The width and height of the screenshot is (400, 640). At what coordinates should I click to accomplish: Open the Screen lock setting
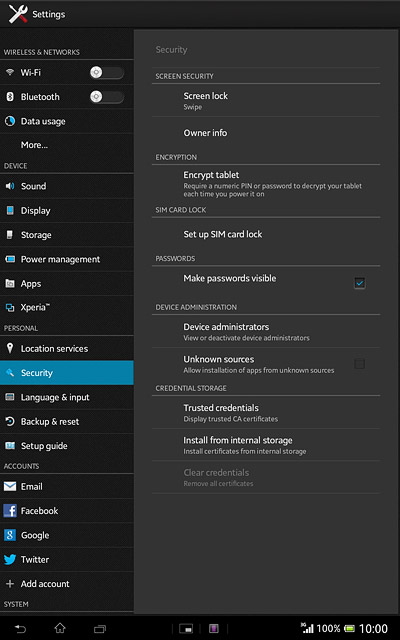tap(266, 100)
